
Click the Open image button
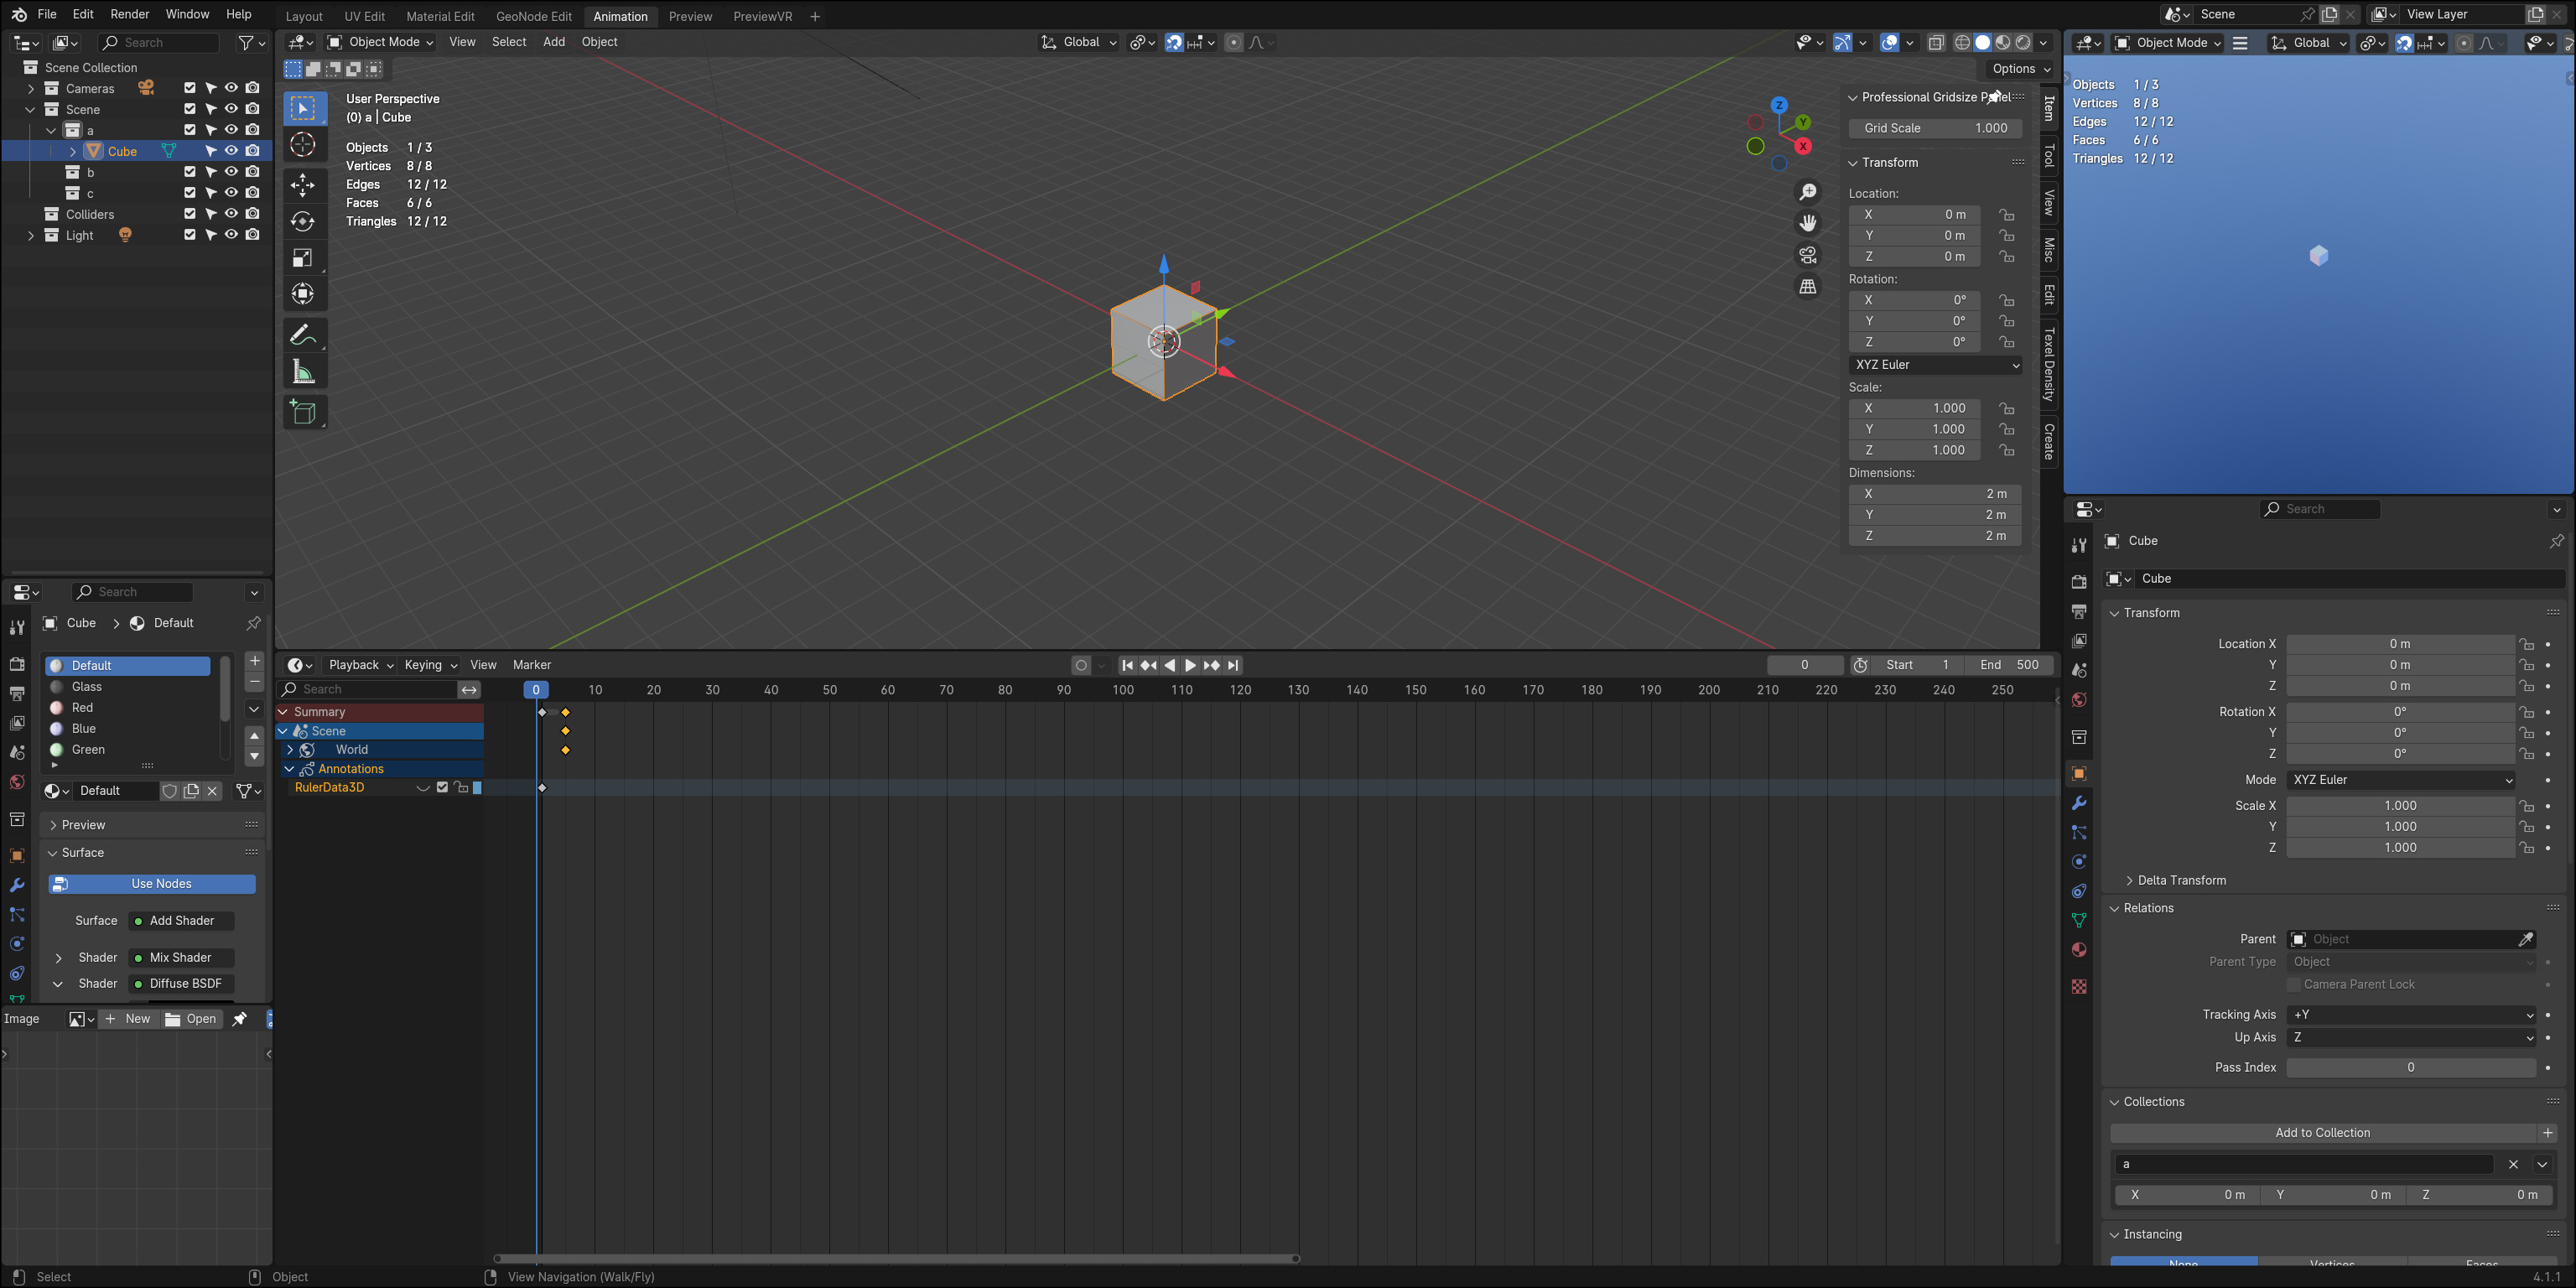point(191,1019)
